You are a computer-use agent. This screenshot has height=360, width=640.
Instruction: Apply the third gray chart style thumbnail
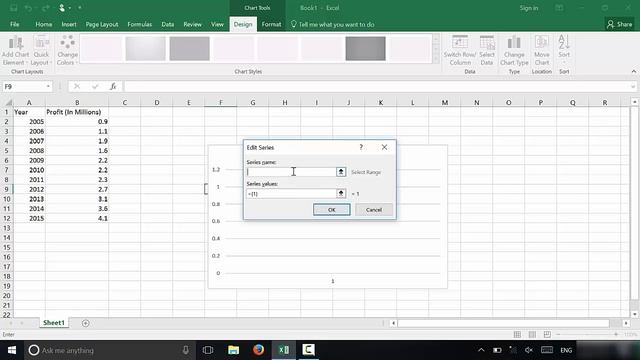(189, 48)
